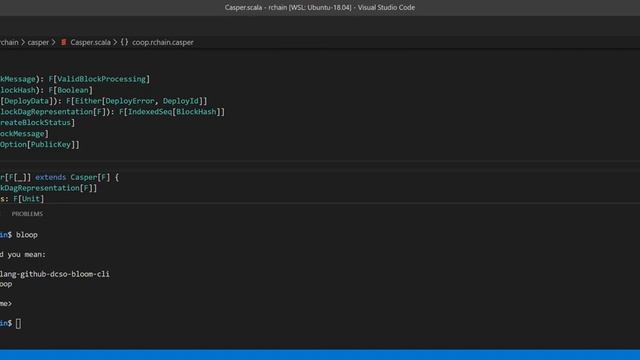Image resolution: width=640 pixels, height=360 pixels.
Task: Click the ValidBlockProcessing type in code
Action: [101, 79]
